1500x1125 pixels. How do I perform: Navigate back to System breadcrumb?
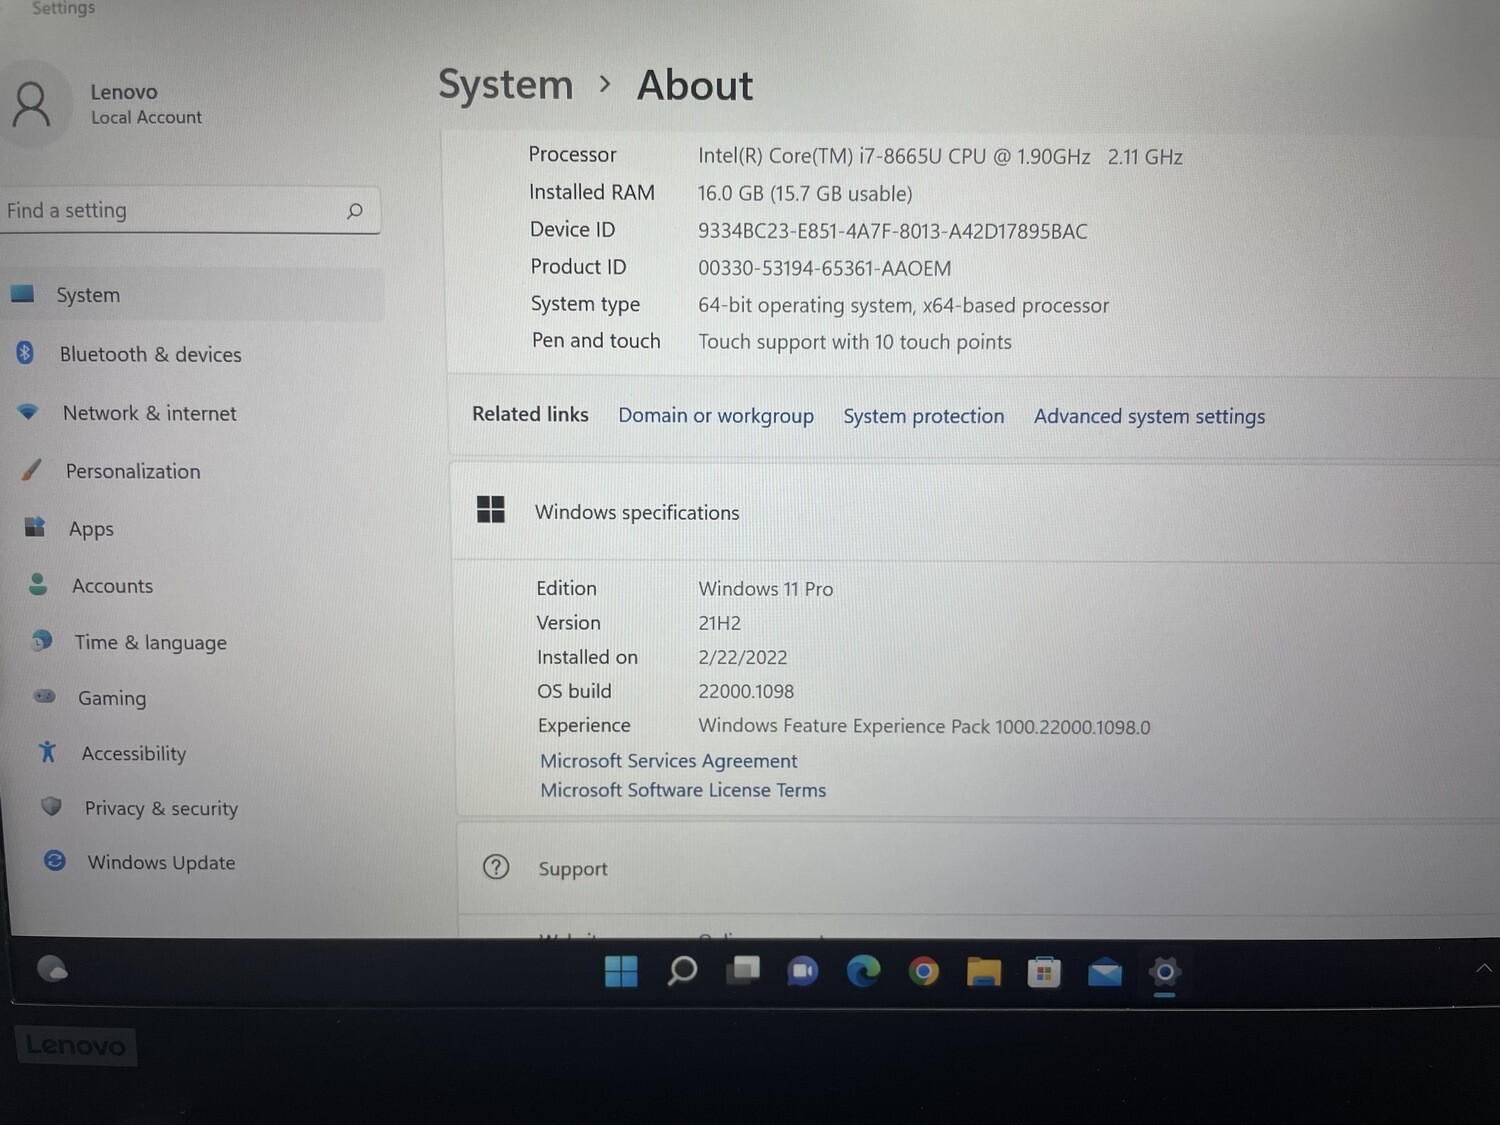click(x=506, y=85)
